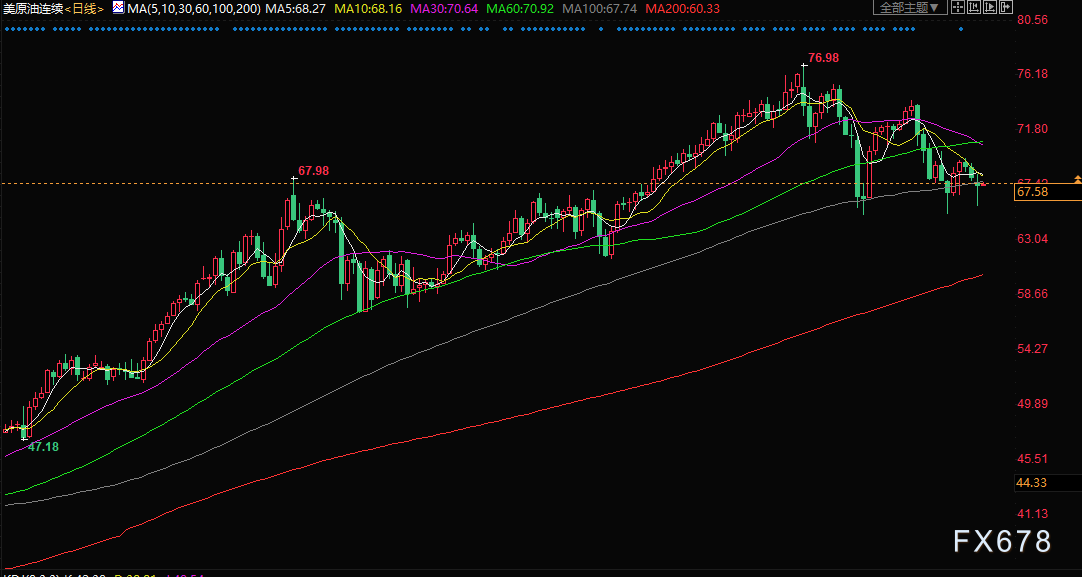The width and height of the screenshot is (1082, 577).
Task: Click the orange double-arrow price marker
Action: 1077,179
